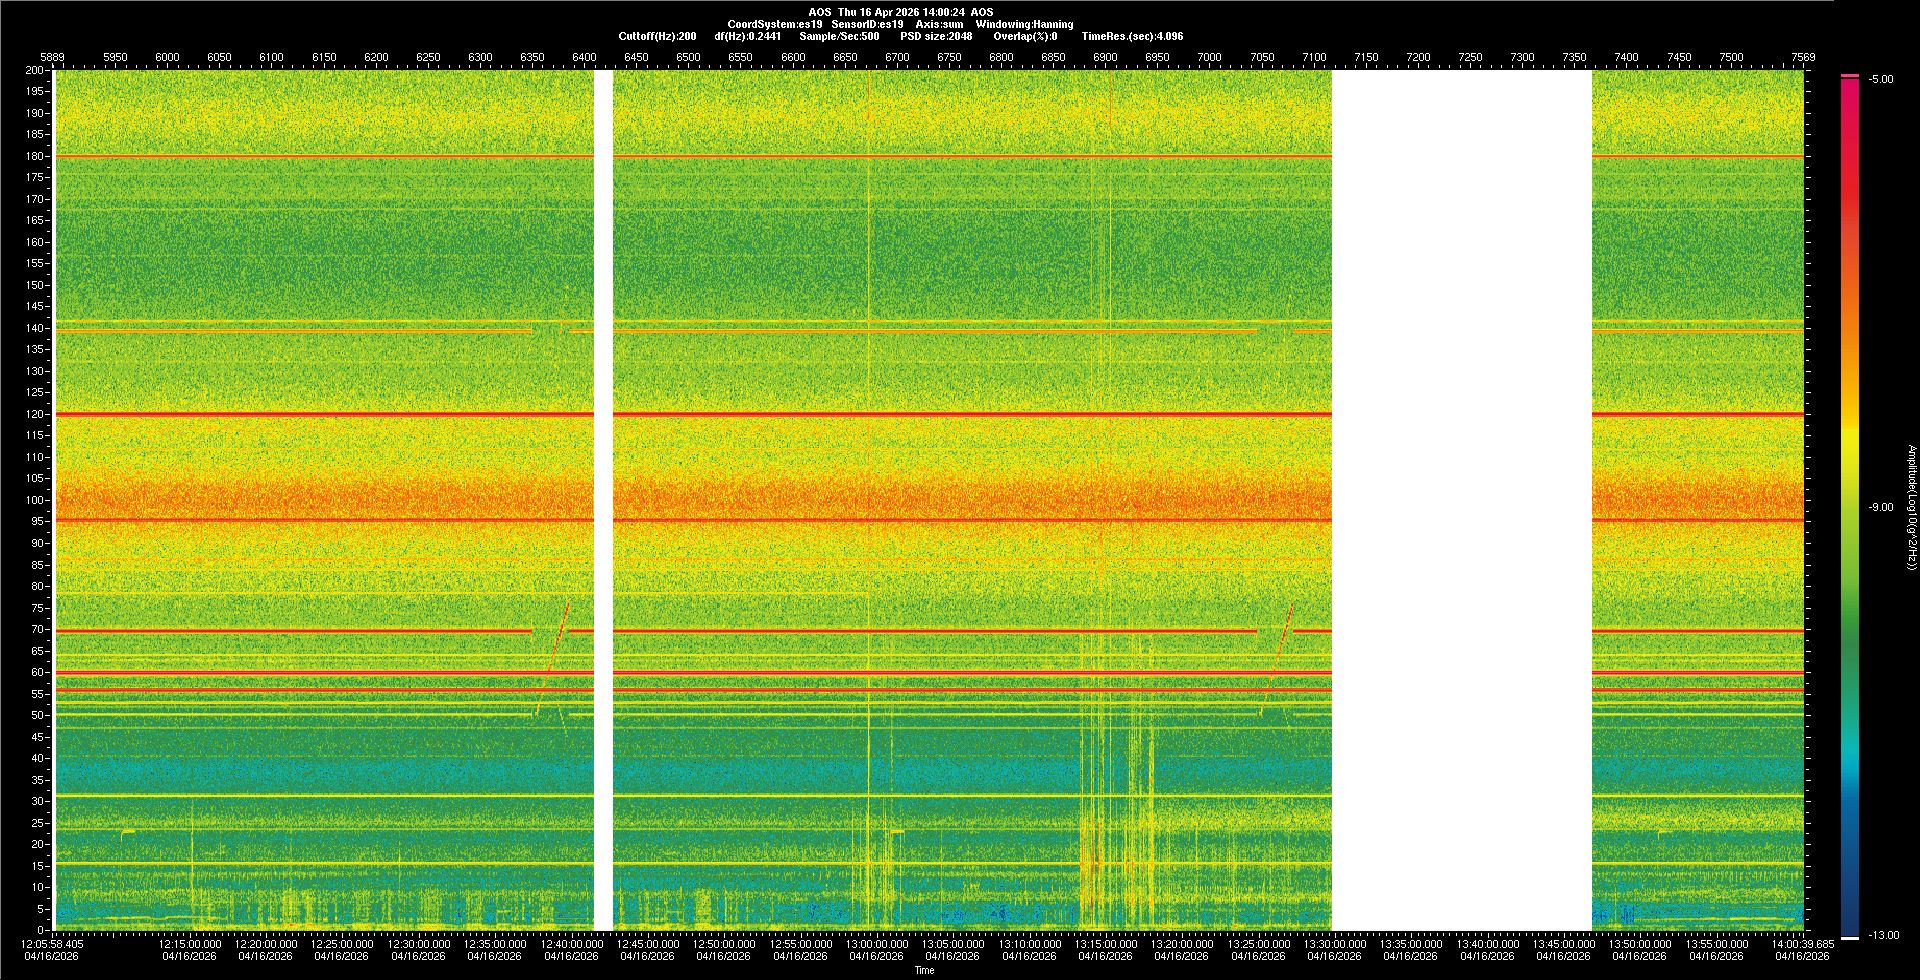Select the -5.00 colorbar maximum label
Viewport: 1920px width, 980px height.
(x=1880, y=80)
